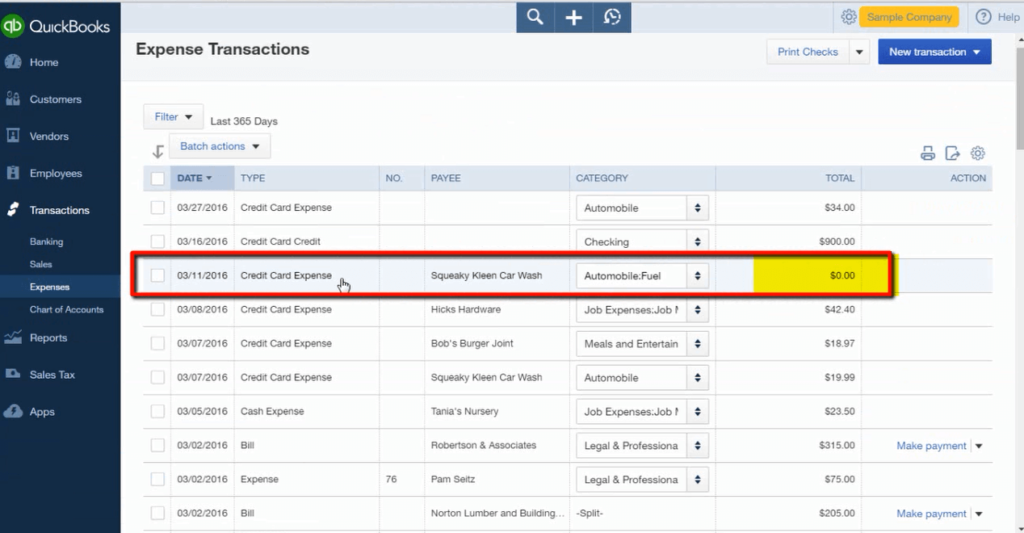The width and height of the screenshot is (1024, 533).
Task: Check the Hicks Hardware row checkbox
Action: [x=157, y=309]
